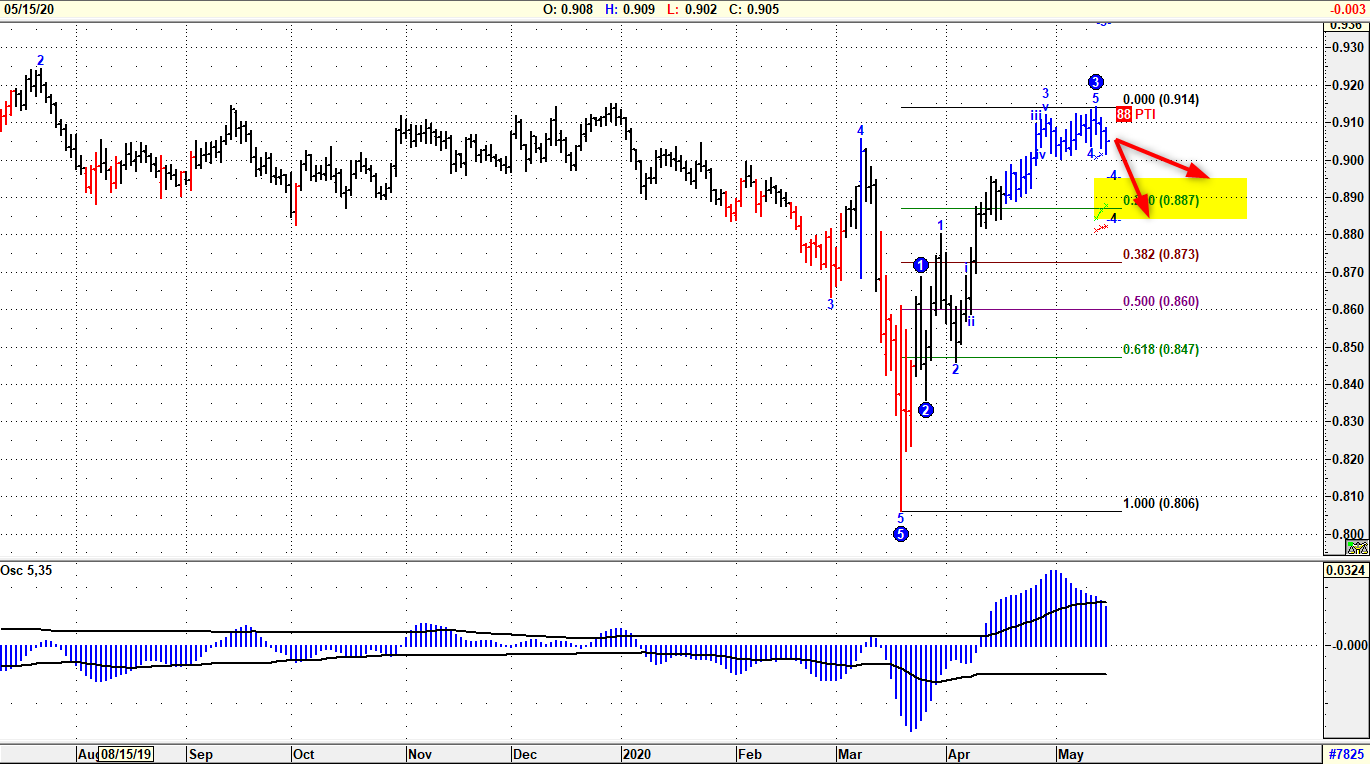Click the Osc 5,35 indicator label
The width and height of the screenshot is (1370, 764).
coord(25,567)
